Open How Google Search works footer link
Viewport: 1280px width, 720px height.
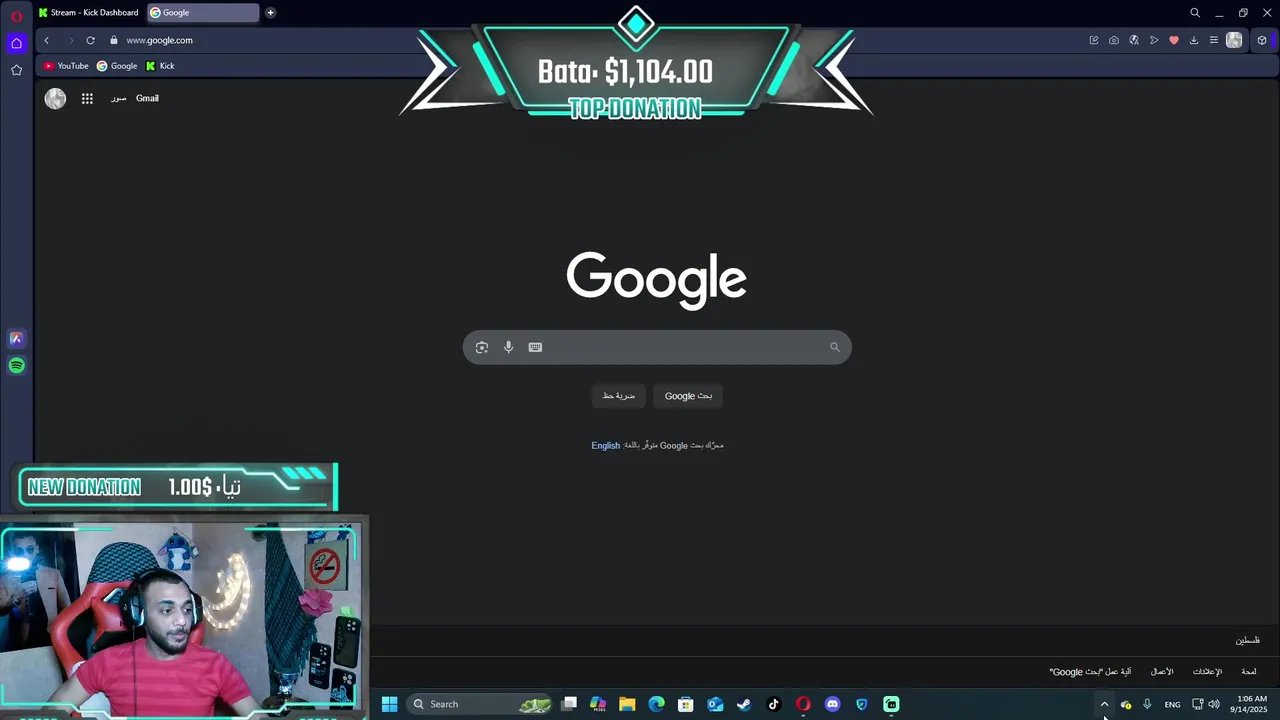1090,672
